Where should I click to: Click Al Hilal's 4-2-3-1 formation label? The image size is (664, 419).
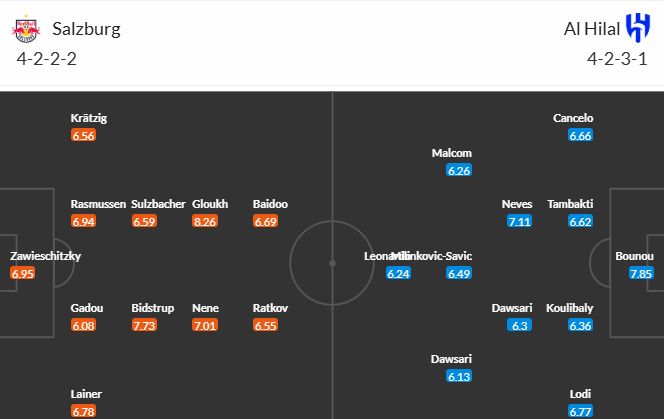[x=617, y=59]
